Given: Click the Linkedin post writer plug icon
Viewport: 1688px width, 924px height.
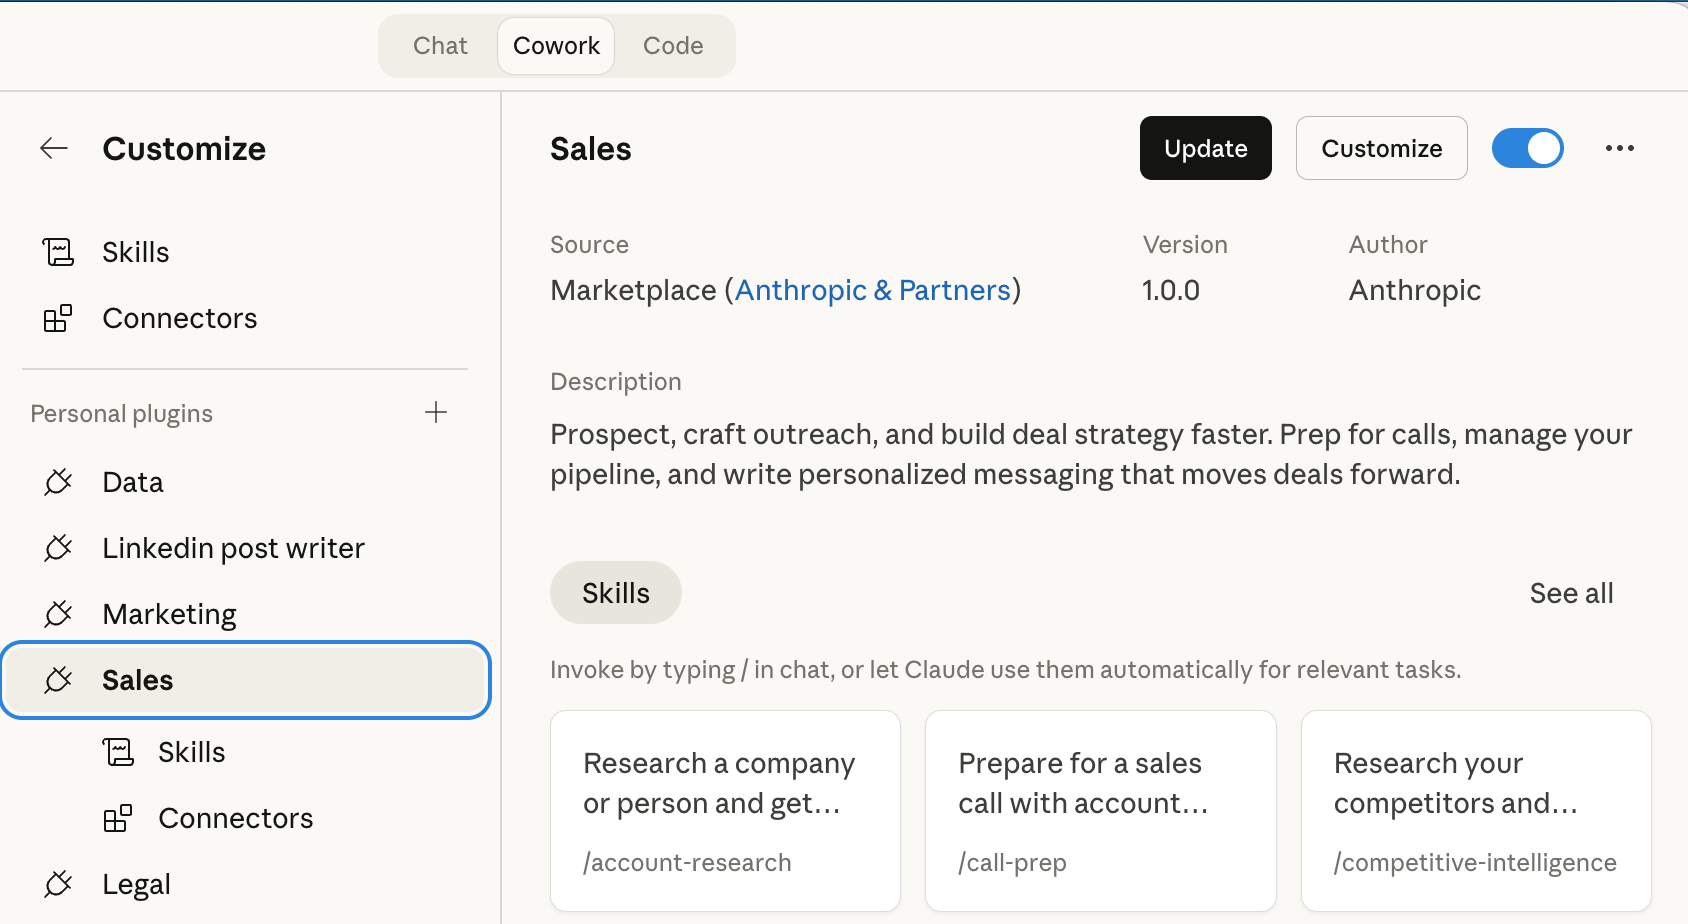Looking at the screenshot, I should click(58, 548).
